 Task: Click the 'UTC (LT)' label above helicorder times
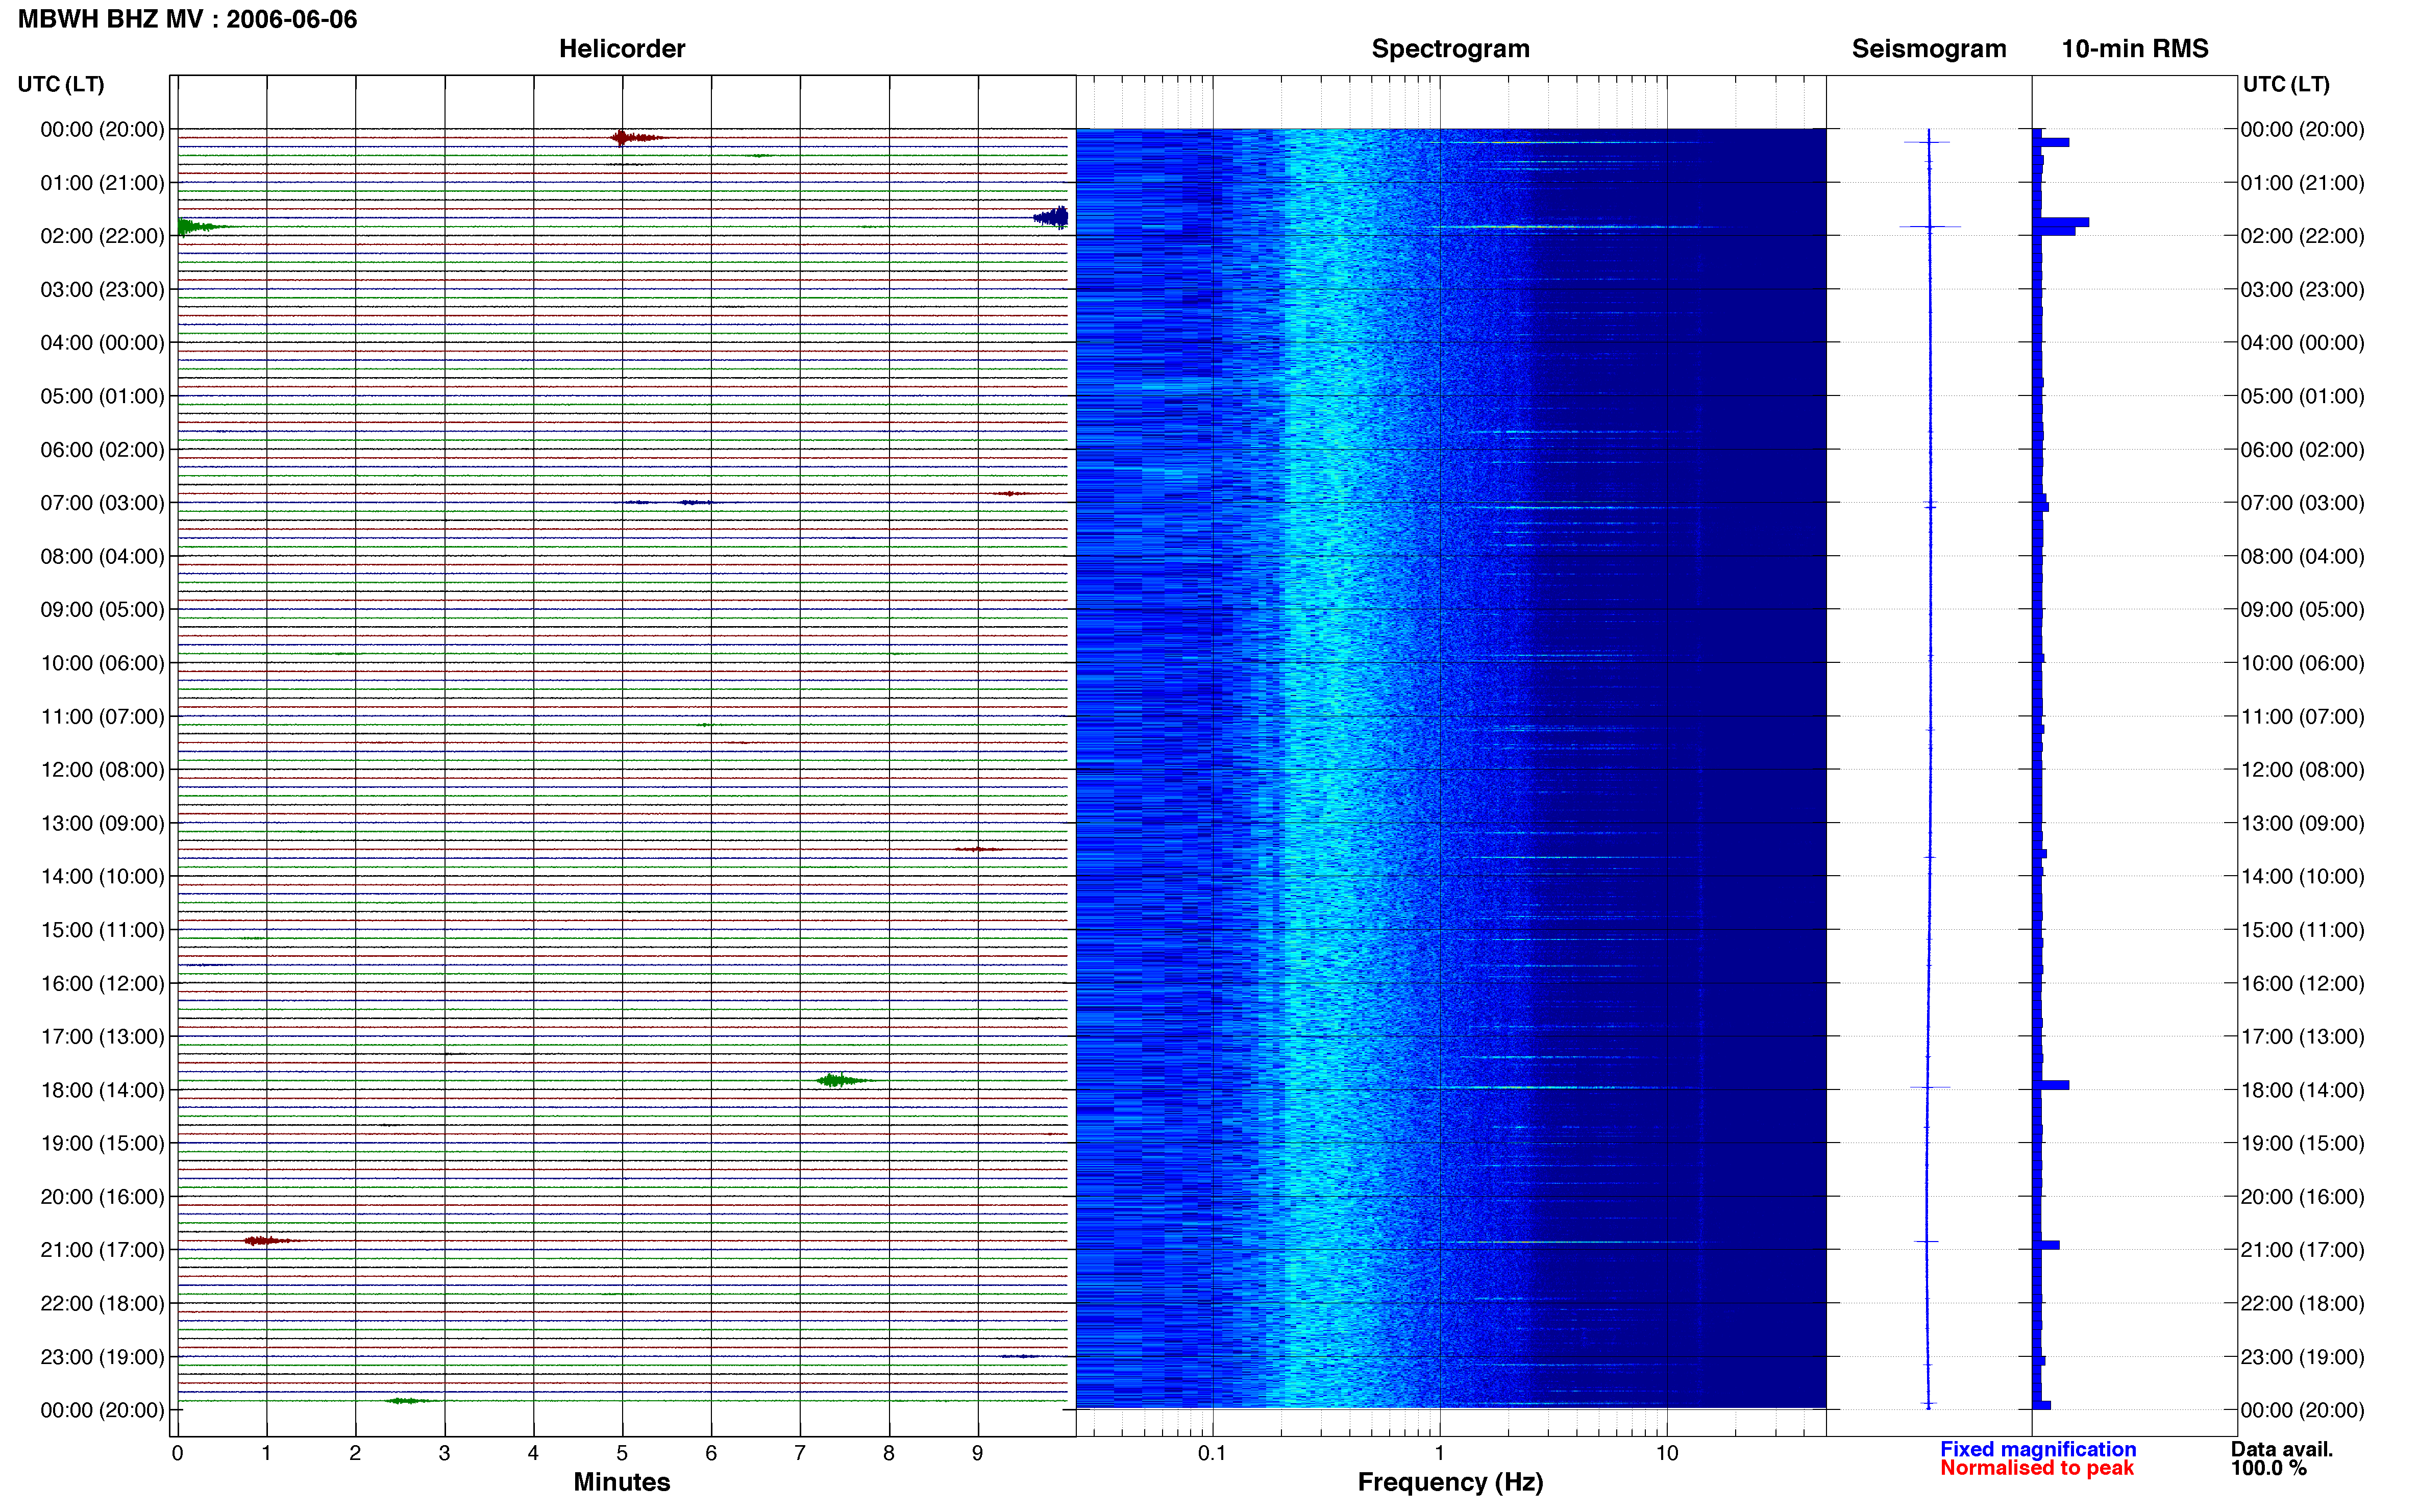tap(61, 84)
